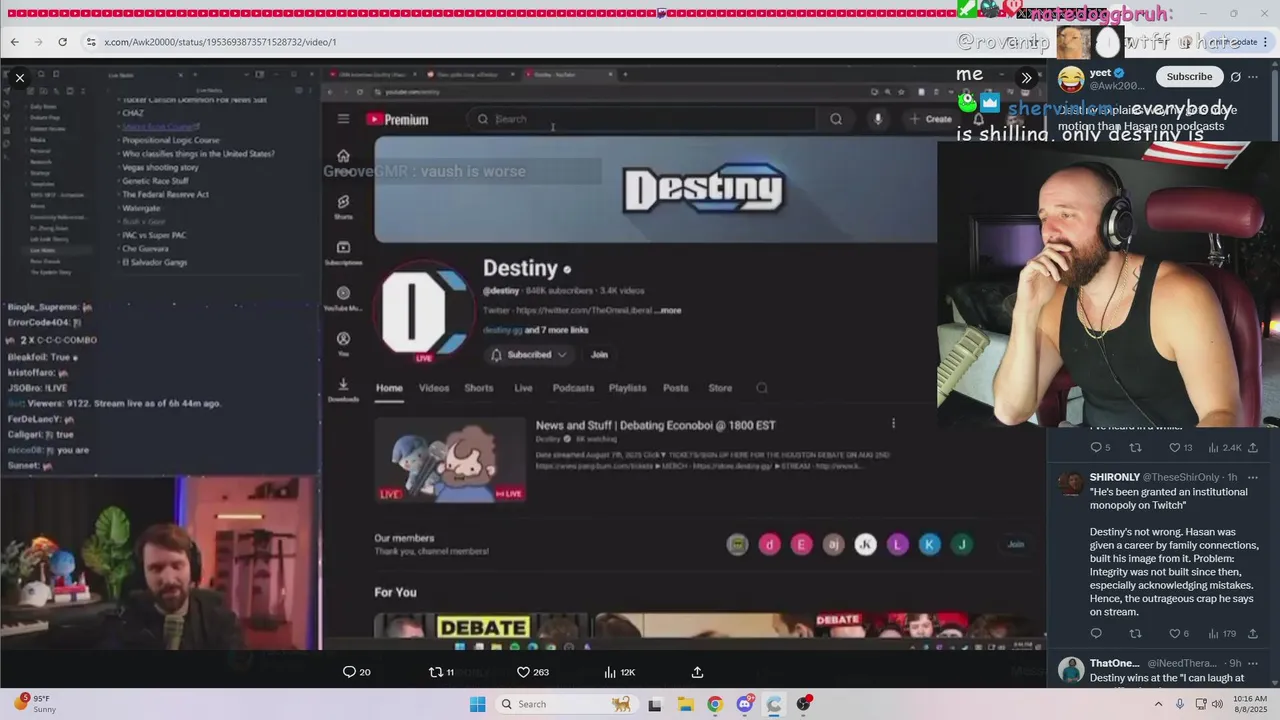This screenshot has width=1280, height=720.
Task: Open 'The Federal Reserve Act' note
Action: [x=165, y=194]
